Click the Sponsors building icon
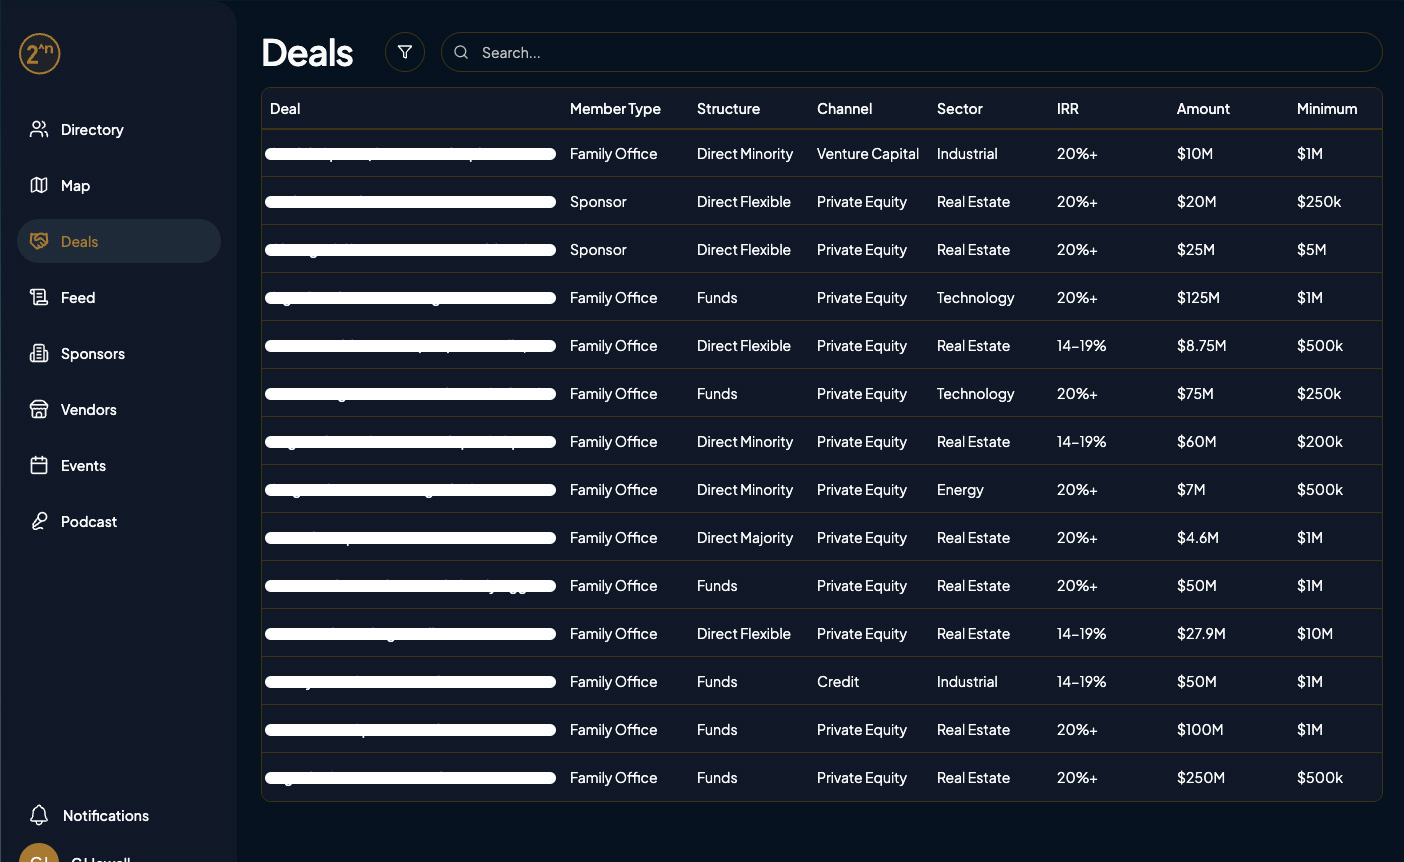1404x862 pixels. (39, 353)
